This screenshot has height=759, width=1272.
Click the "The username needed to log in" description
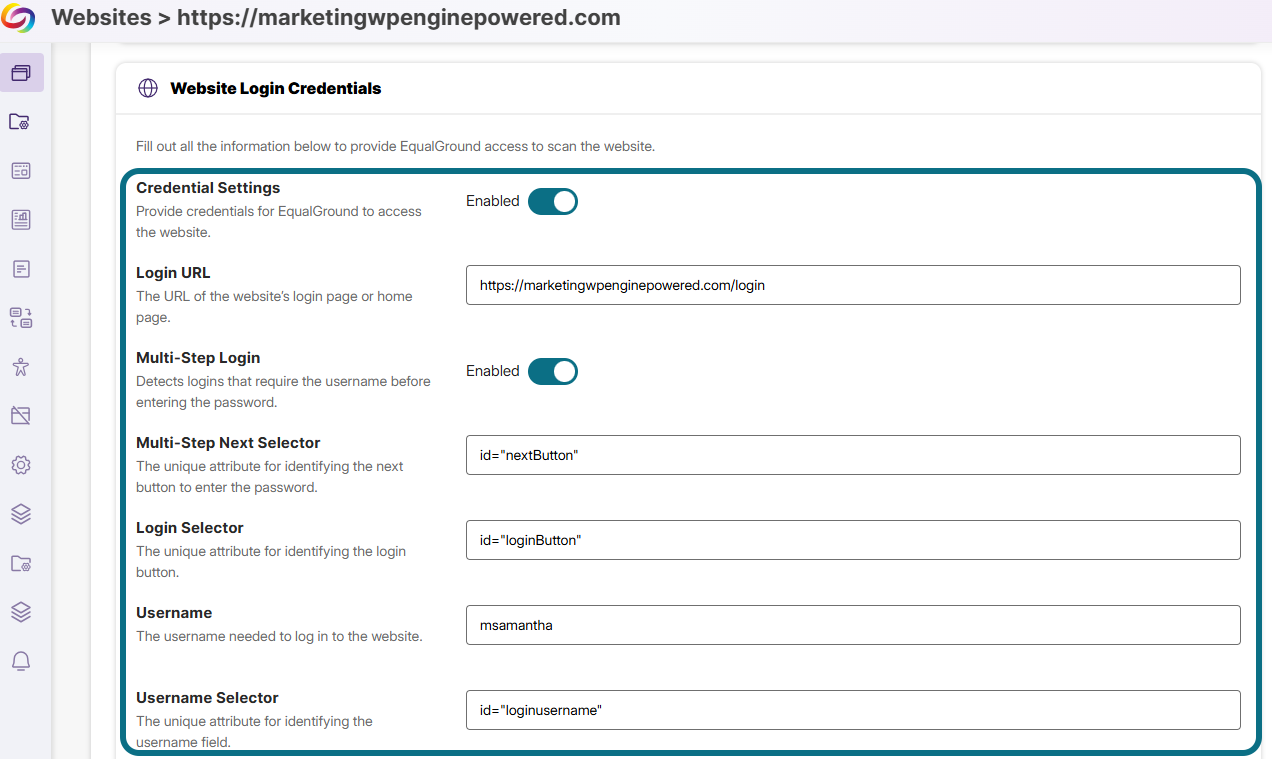[279, 636]
